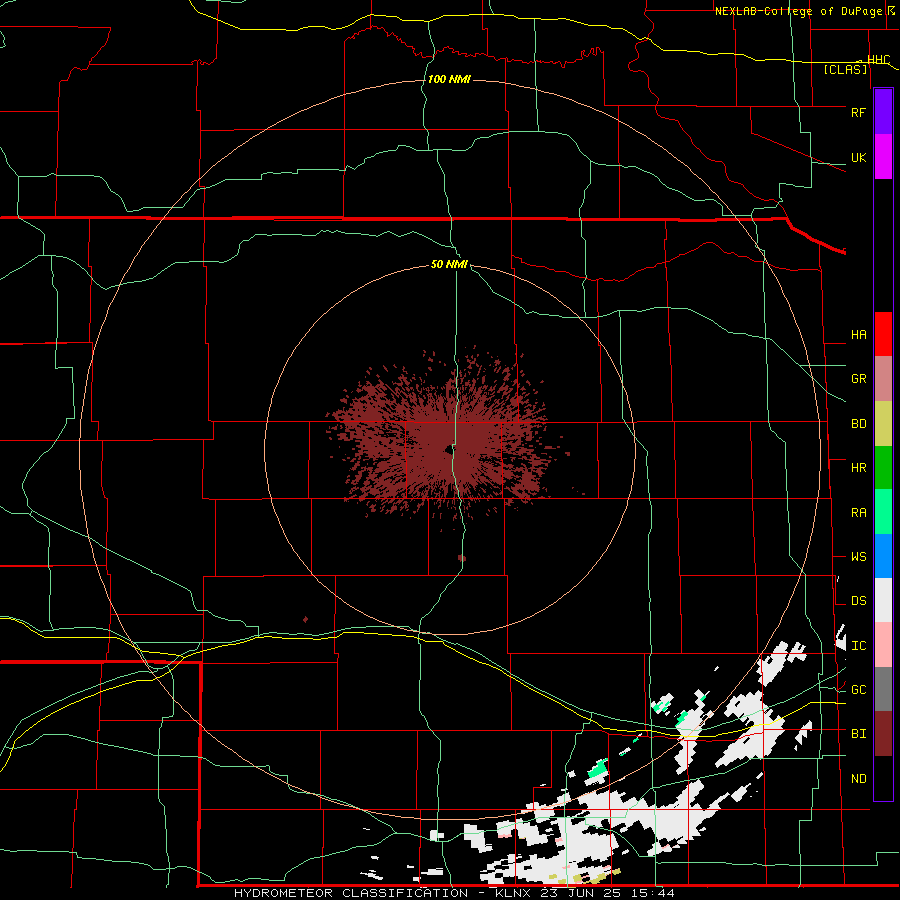The height and width of the screenshot is (900, 900).
Task: Select the dusty pink GR legend swatch
Action: pyautogui.click(x=883, y=379)
